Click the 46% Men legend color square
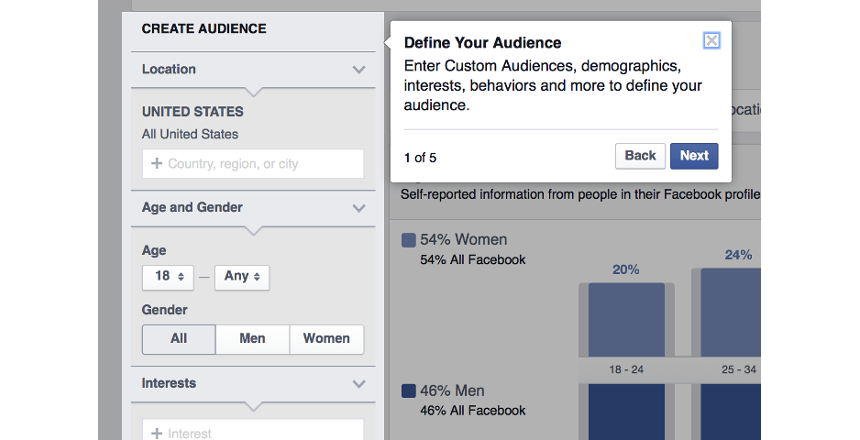860x440 pixels. 408,391
